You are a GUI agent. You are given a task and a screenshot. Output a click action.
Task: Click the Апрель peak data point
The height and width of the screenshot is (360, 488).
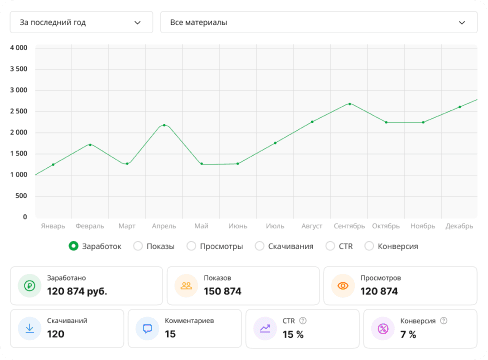coord(164,125)
